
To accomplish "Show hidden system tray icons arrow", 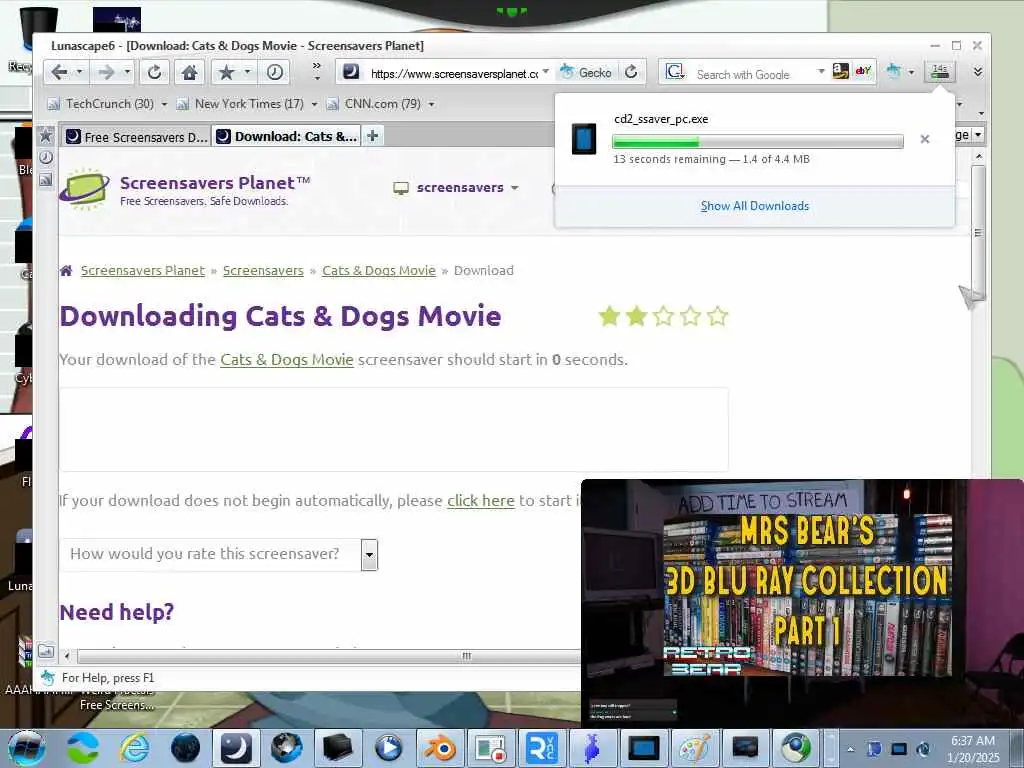I will coord(850,749).
